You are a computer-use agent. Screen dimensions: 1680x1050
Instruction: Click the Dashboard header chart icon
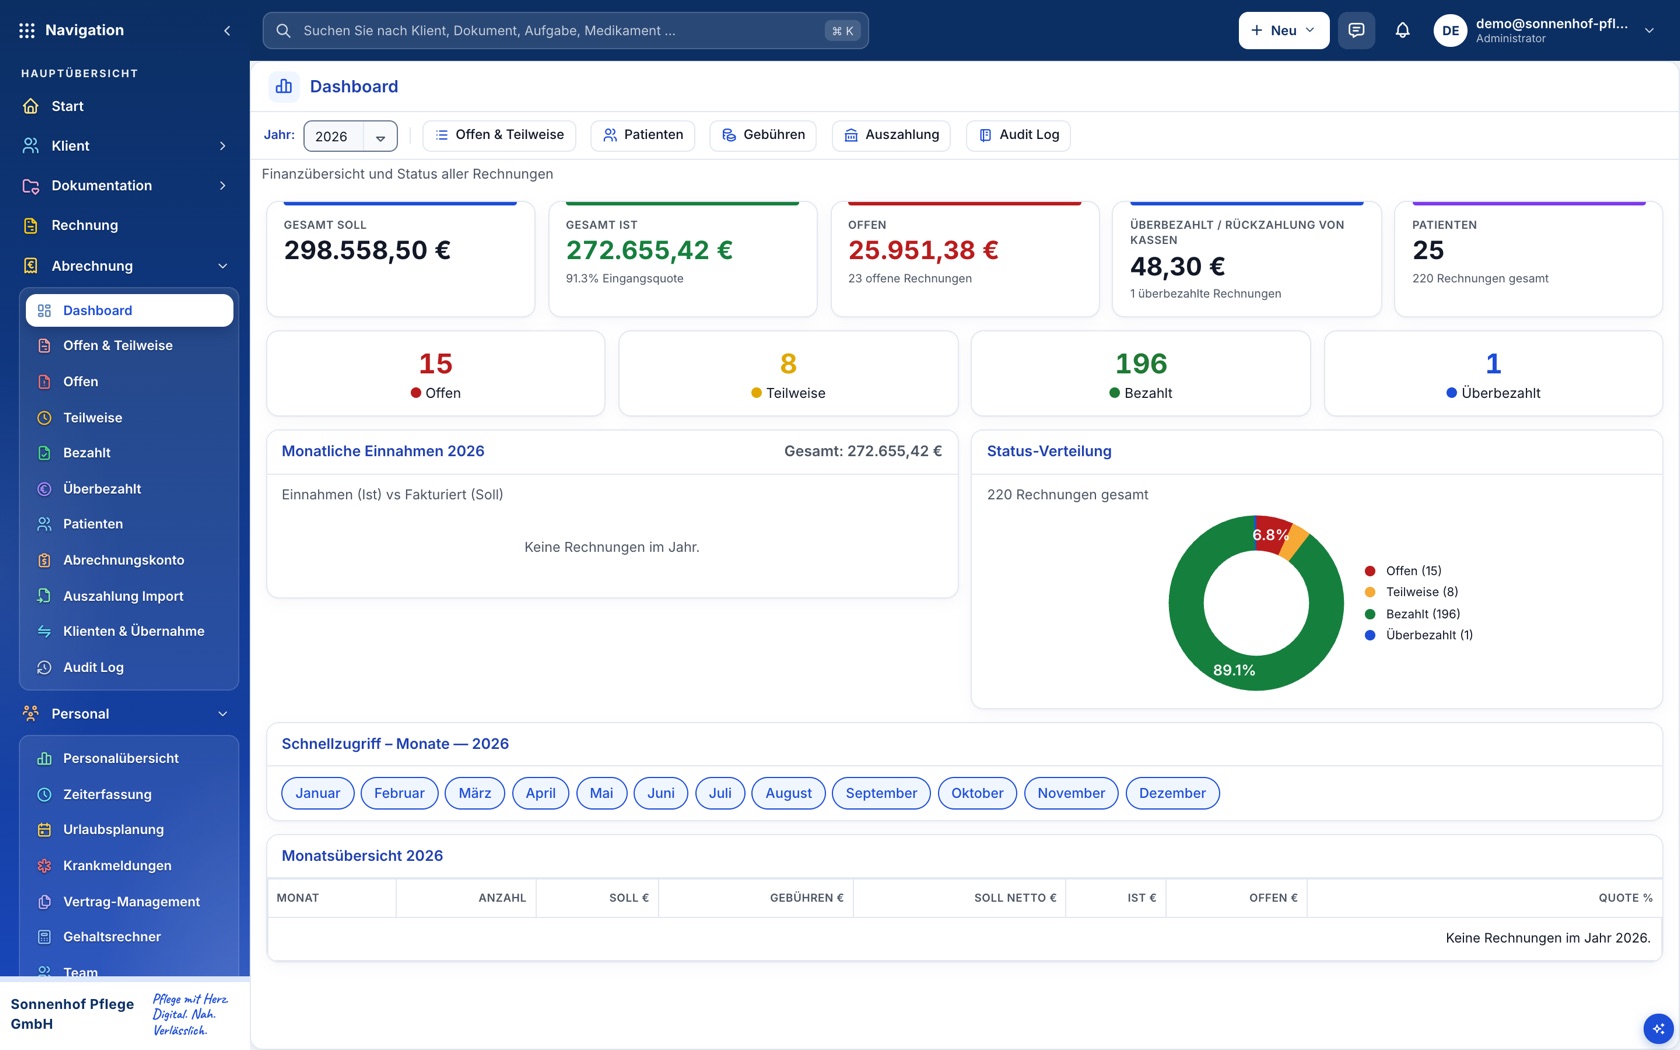(x=284, y=87)
